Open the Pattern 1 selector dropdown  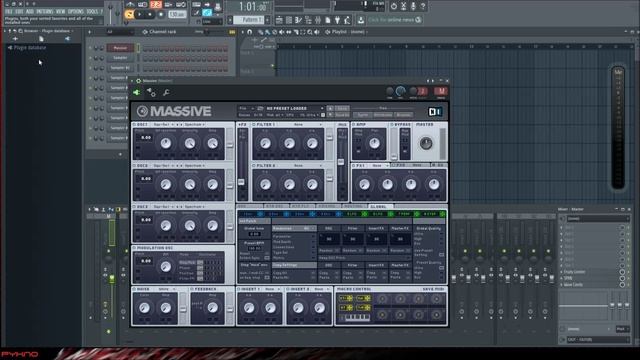pos(250,20)
